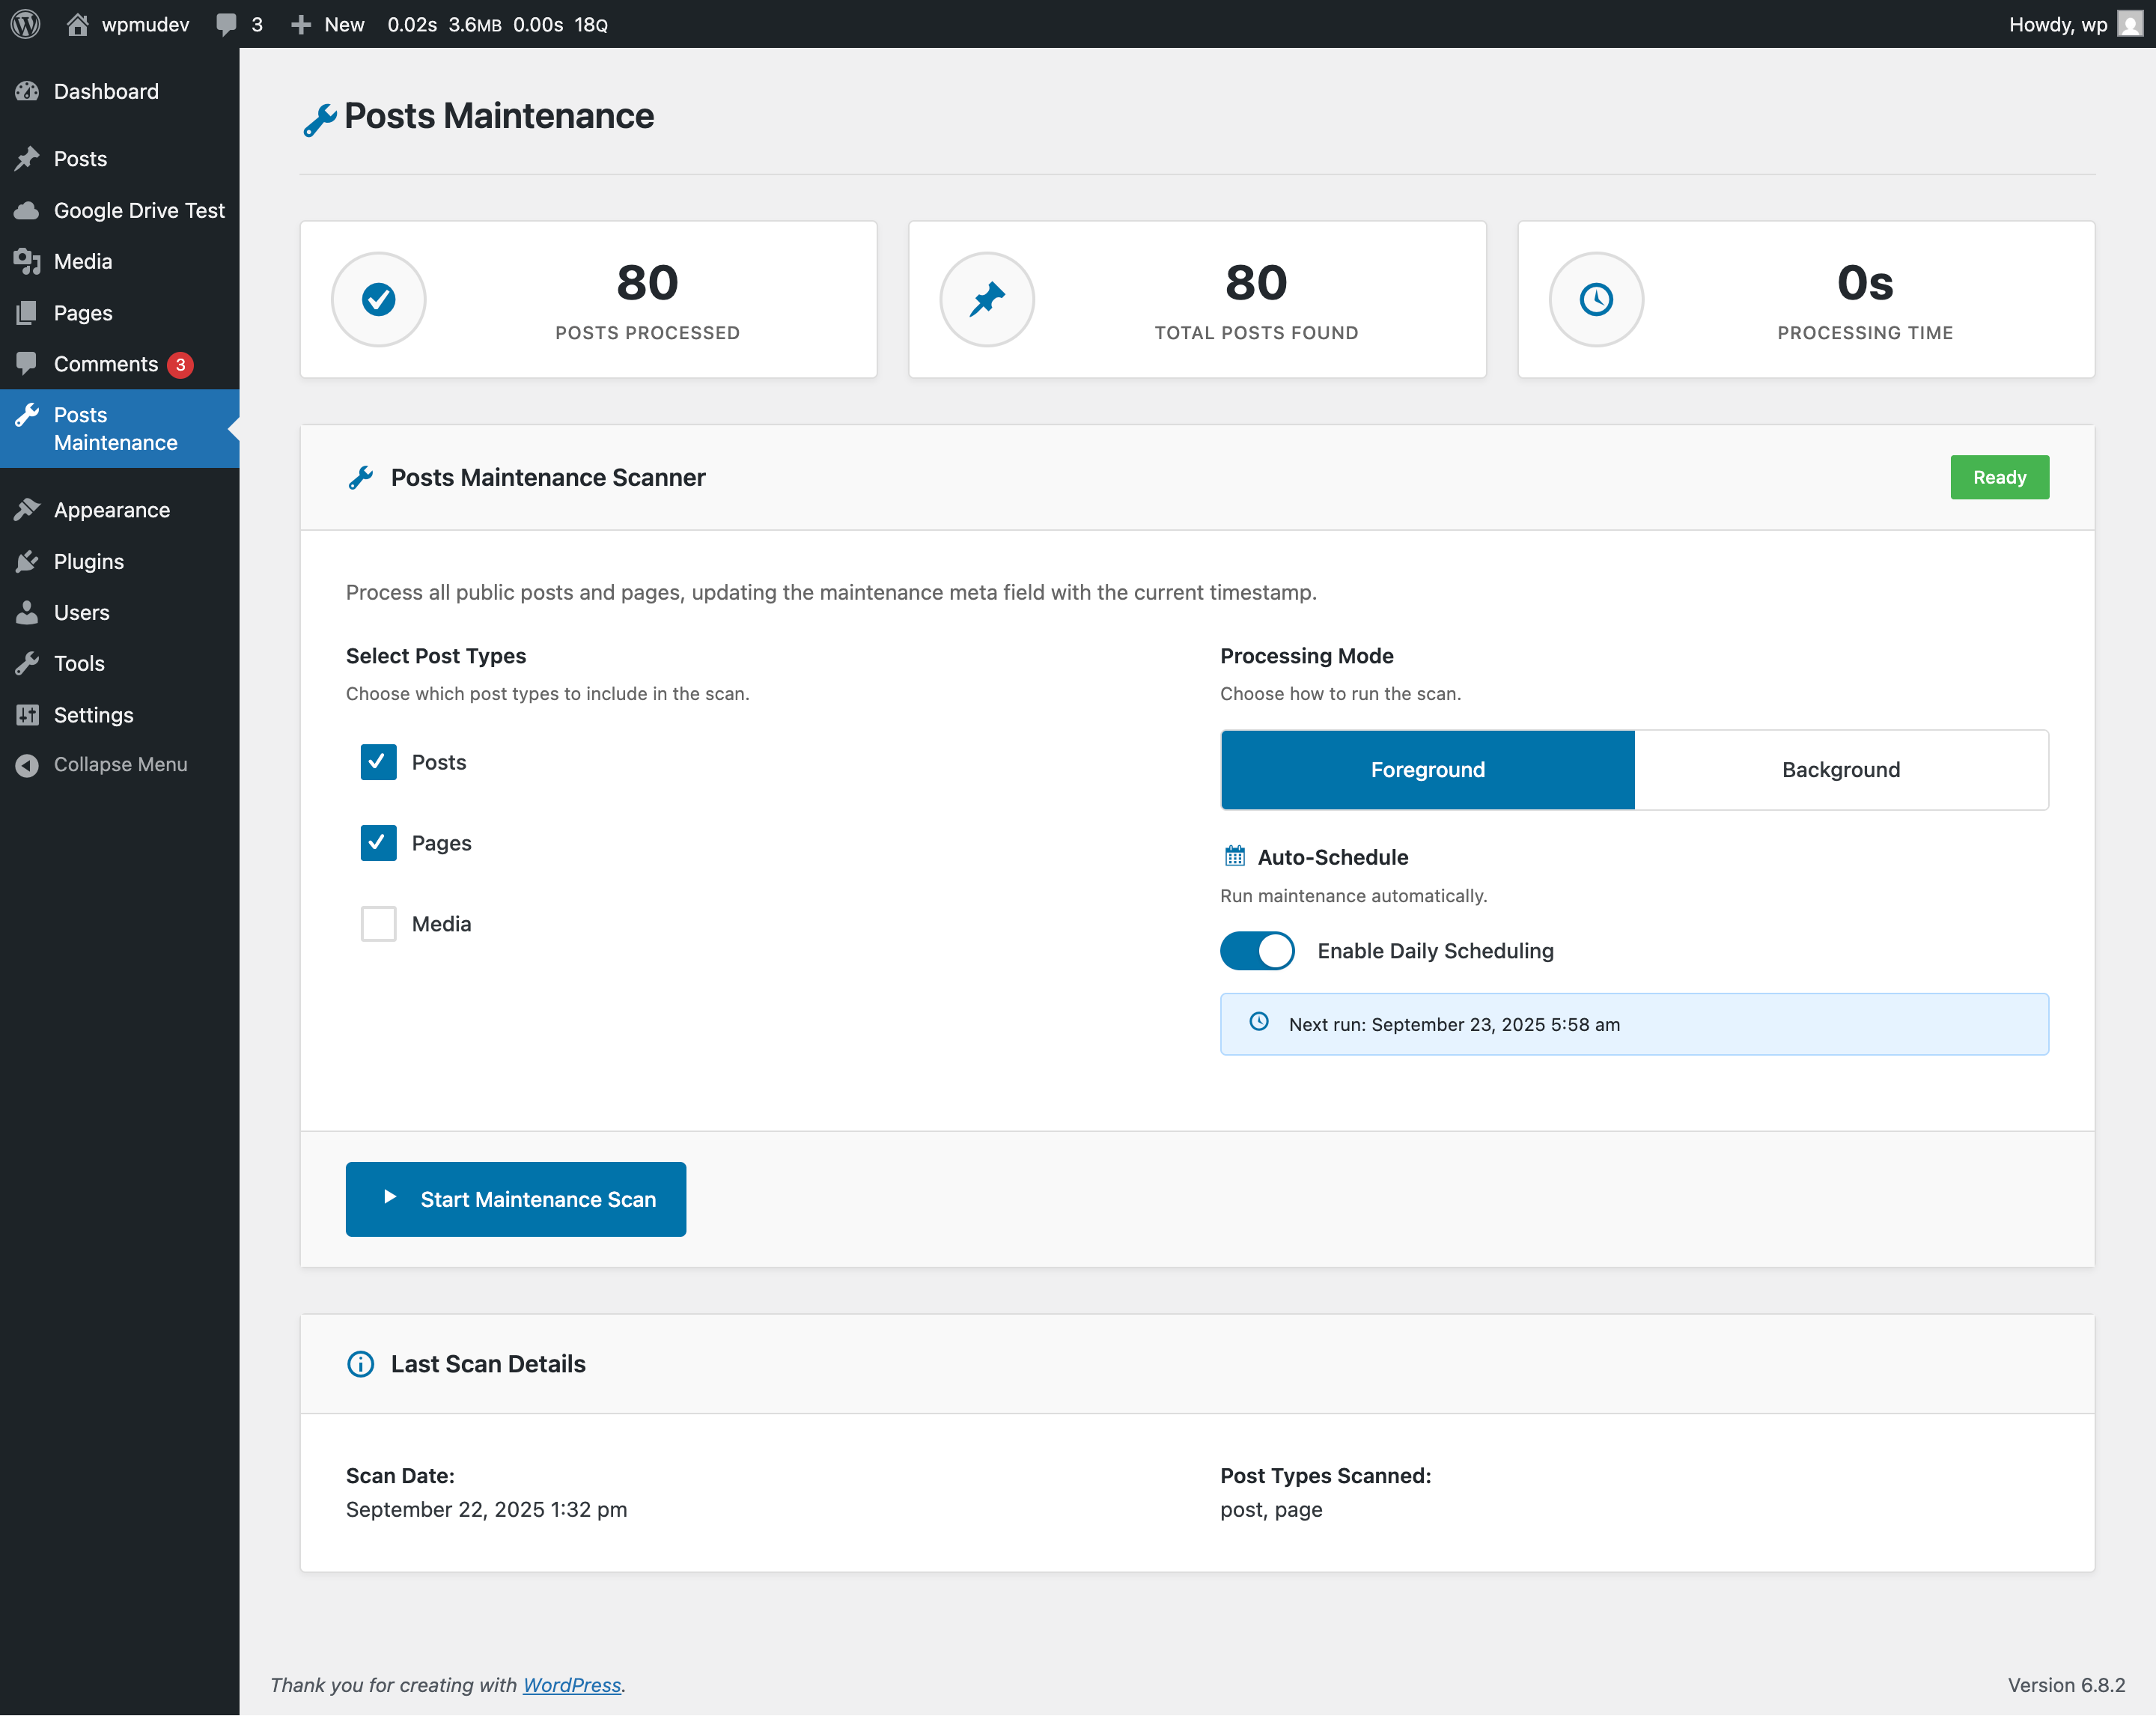Click the wrench icon beside Posts Maintenance Scanner
This screenshot has height=1716, width=2156.
361,478
